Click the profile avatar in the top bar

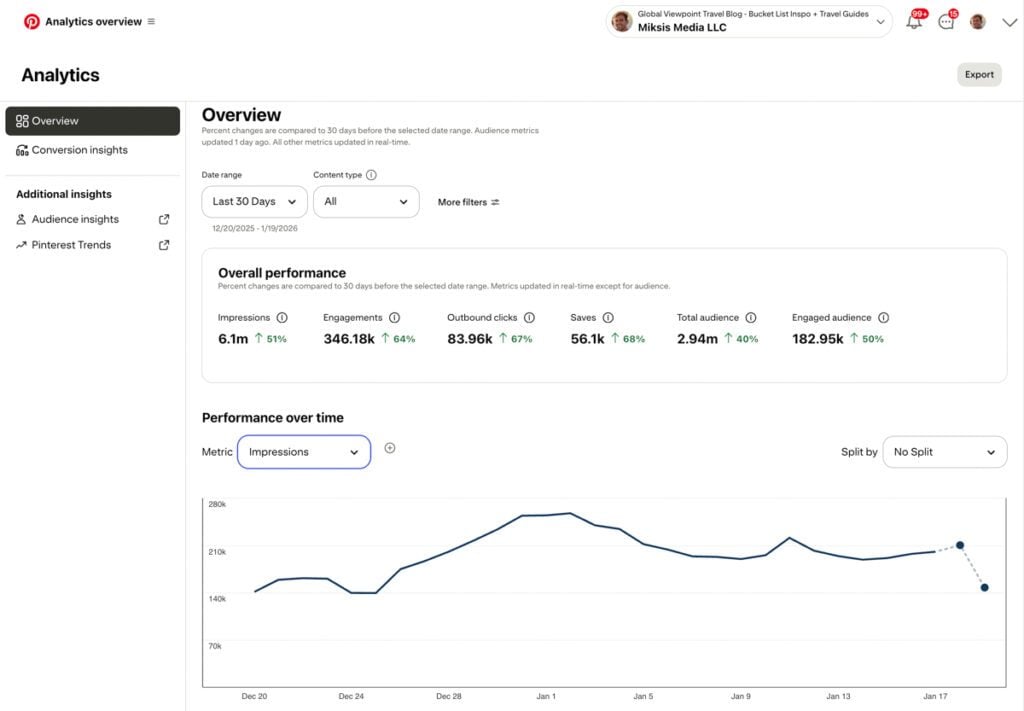[x=977, y=20]
